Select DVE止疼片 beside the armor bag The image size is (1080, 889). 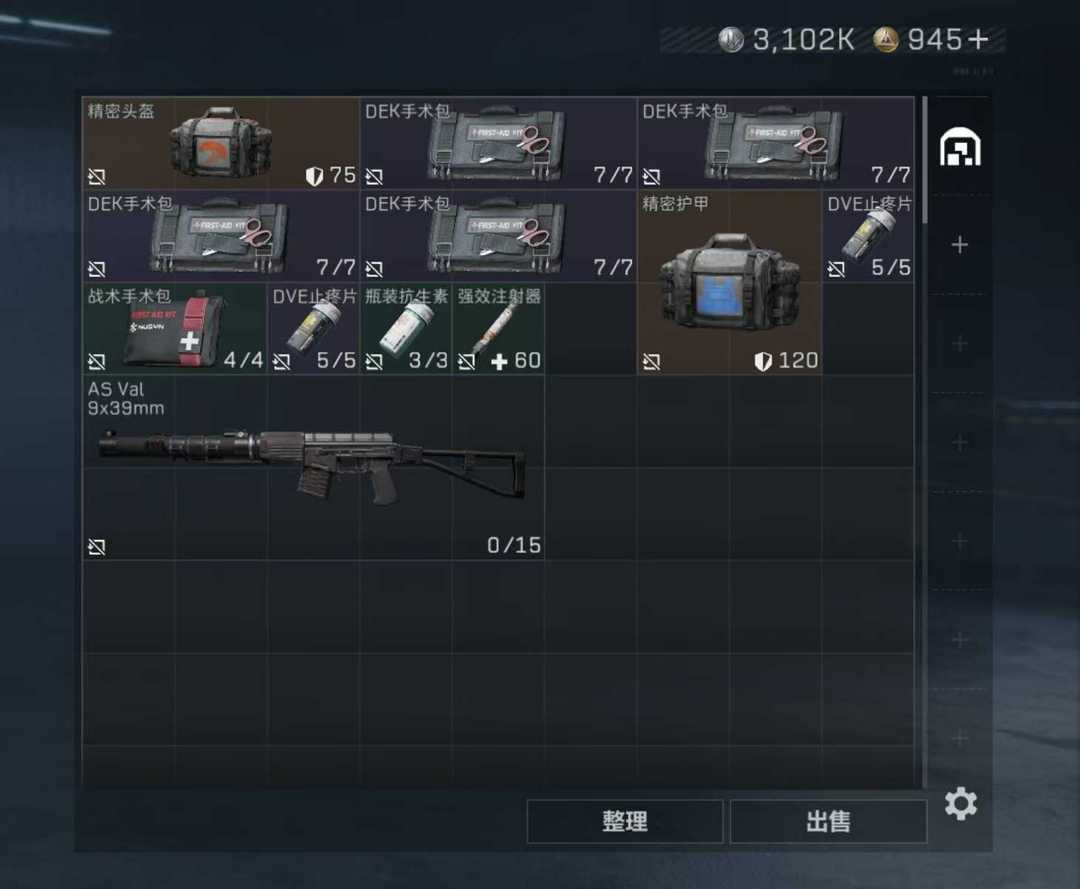pos(869,236)
